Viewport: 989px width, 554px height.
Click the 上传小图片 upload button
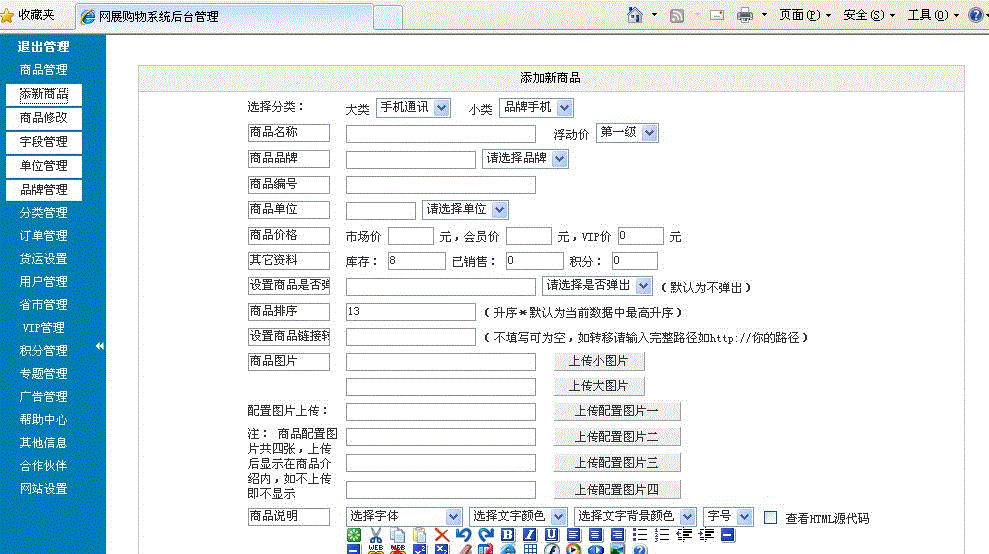coord(598,361)
